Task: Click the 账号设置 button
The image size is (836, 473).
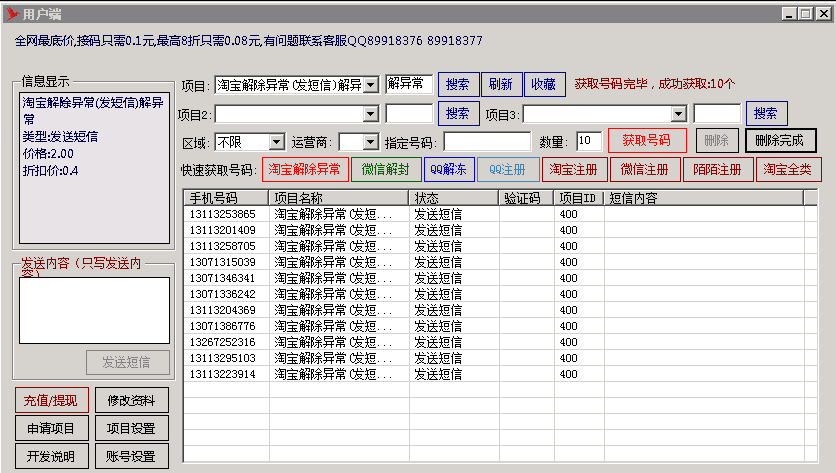Action: [x=132, y=456]
